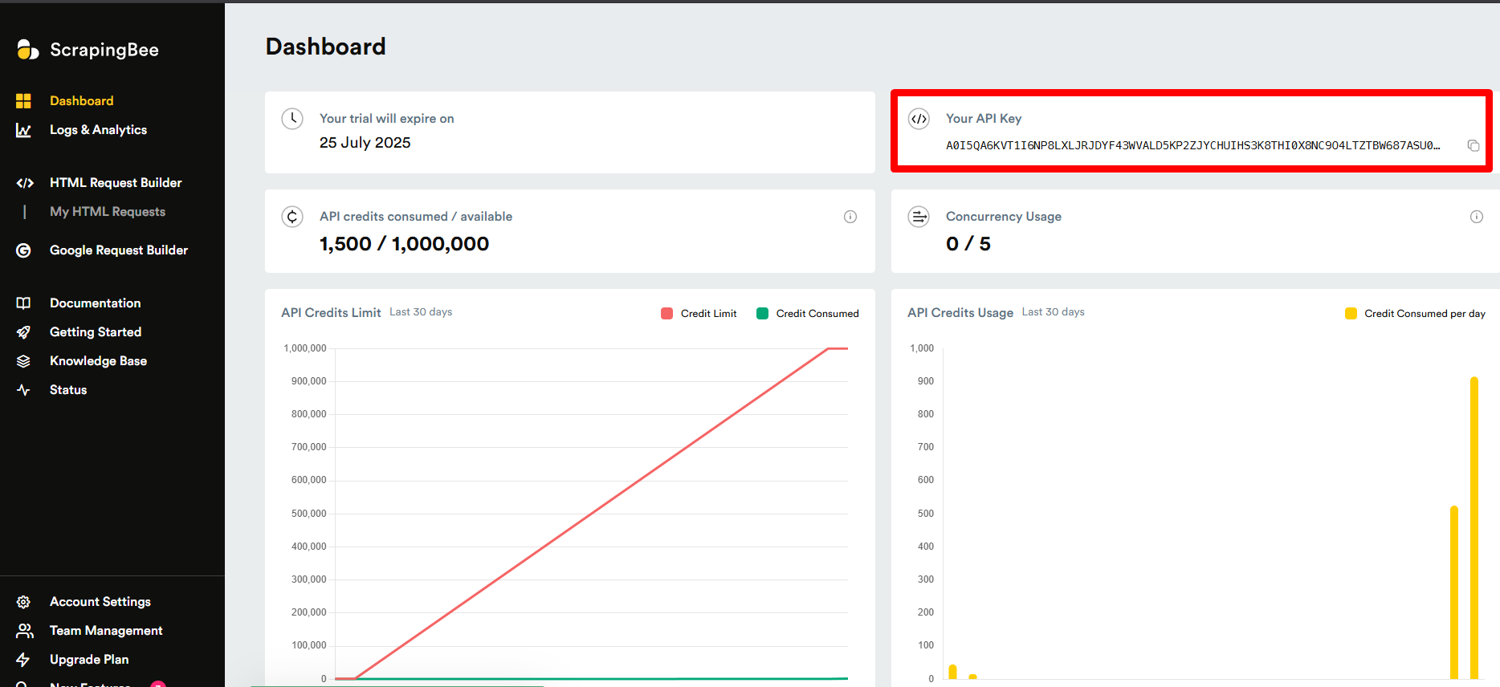Click the ScrapingBee bee logo
Screen dimensions: 1500x687
tap(27, 49)
